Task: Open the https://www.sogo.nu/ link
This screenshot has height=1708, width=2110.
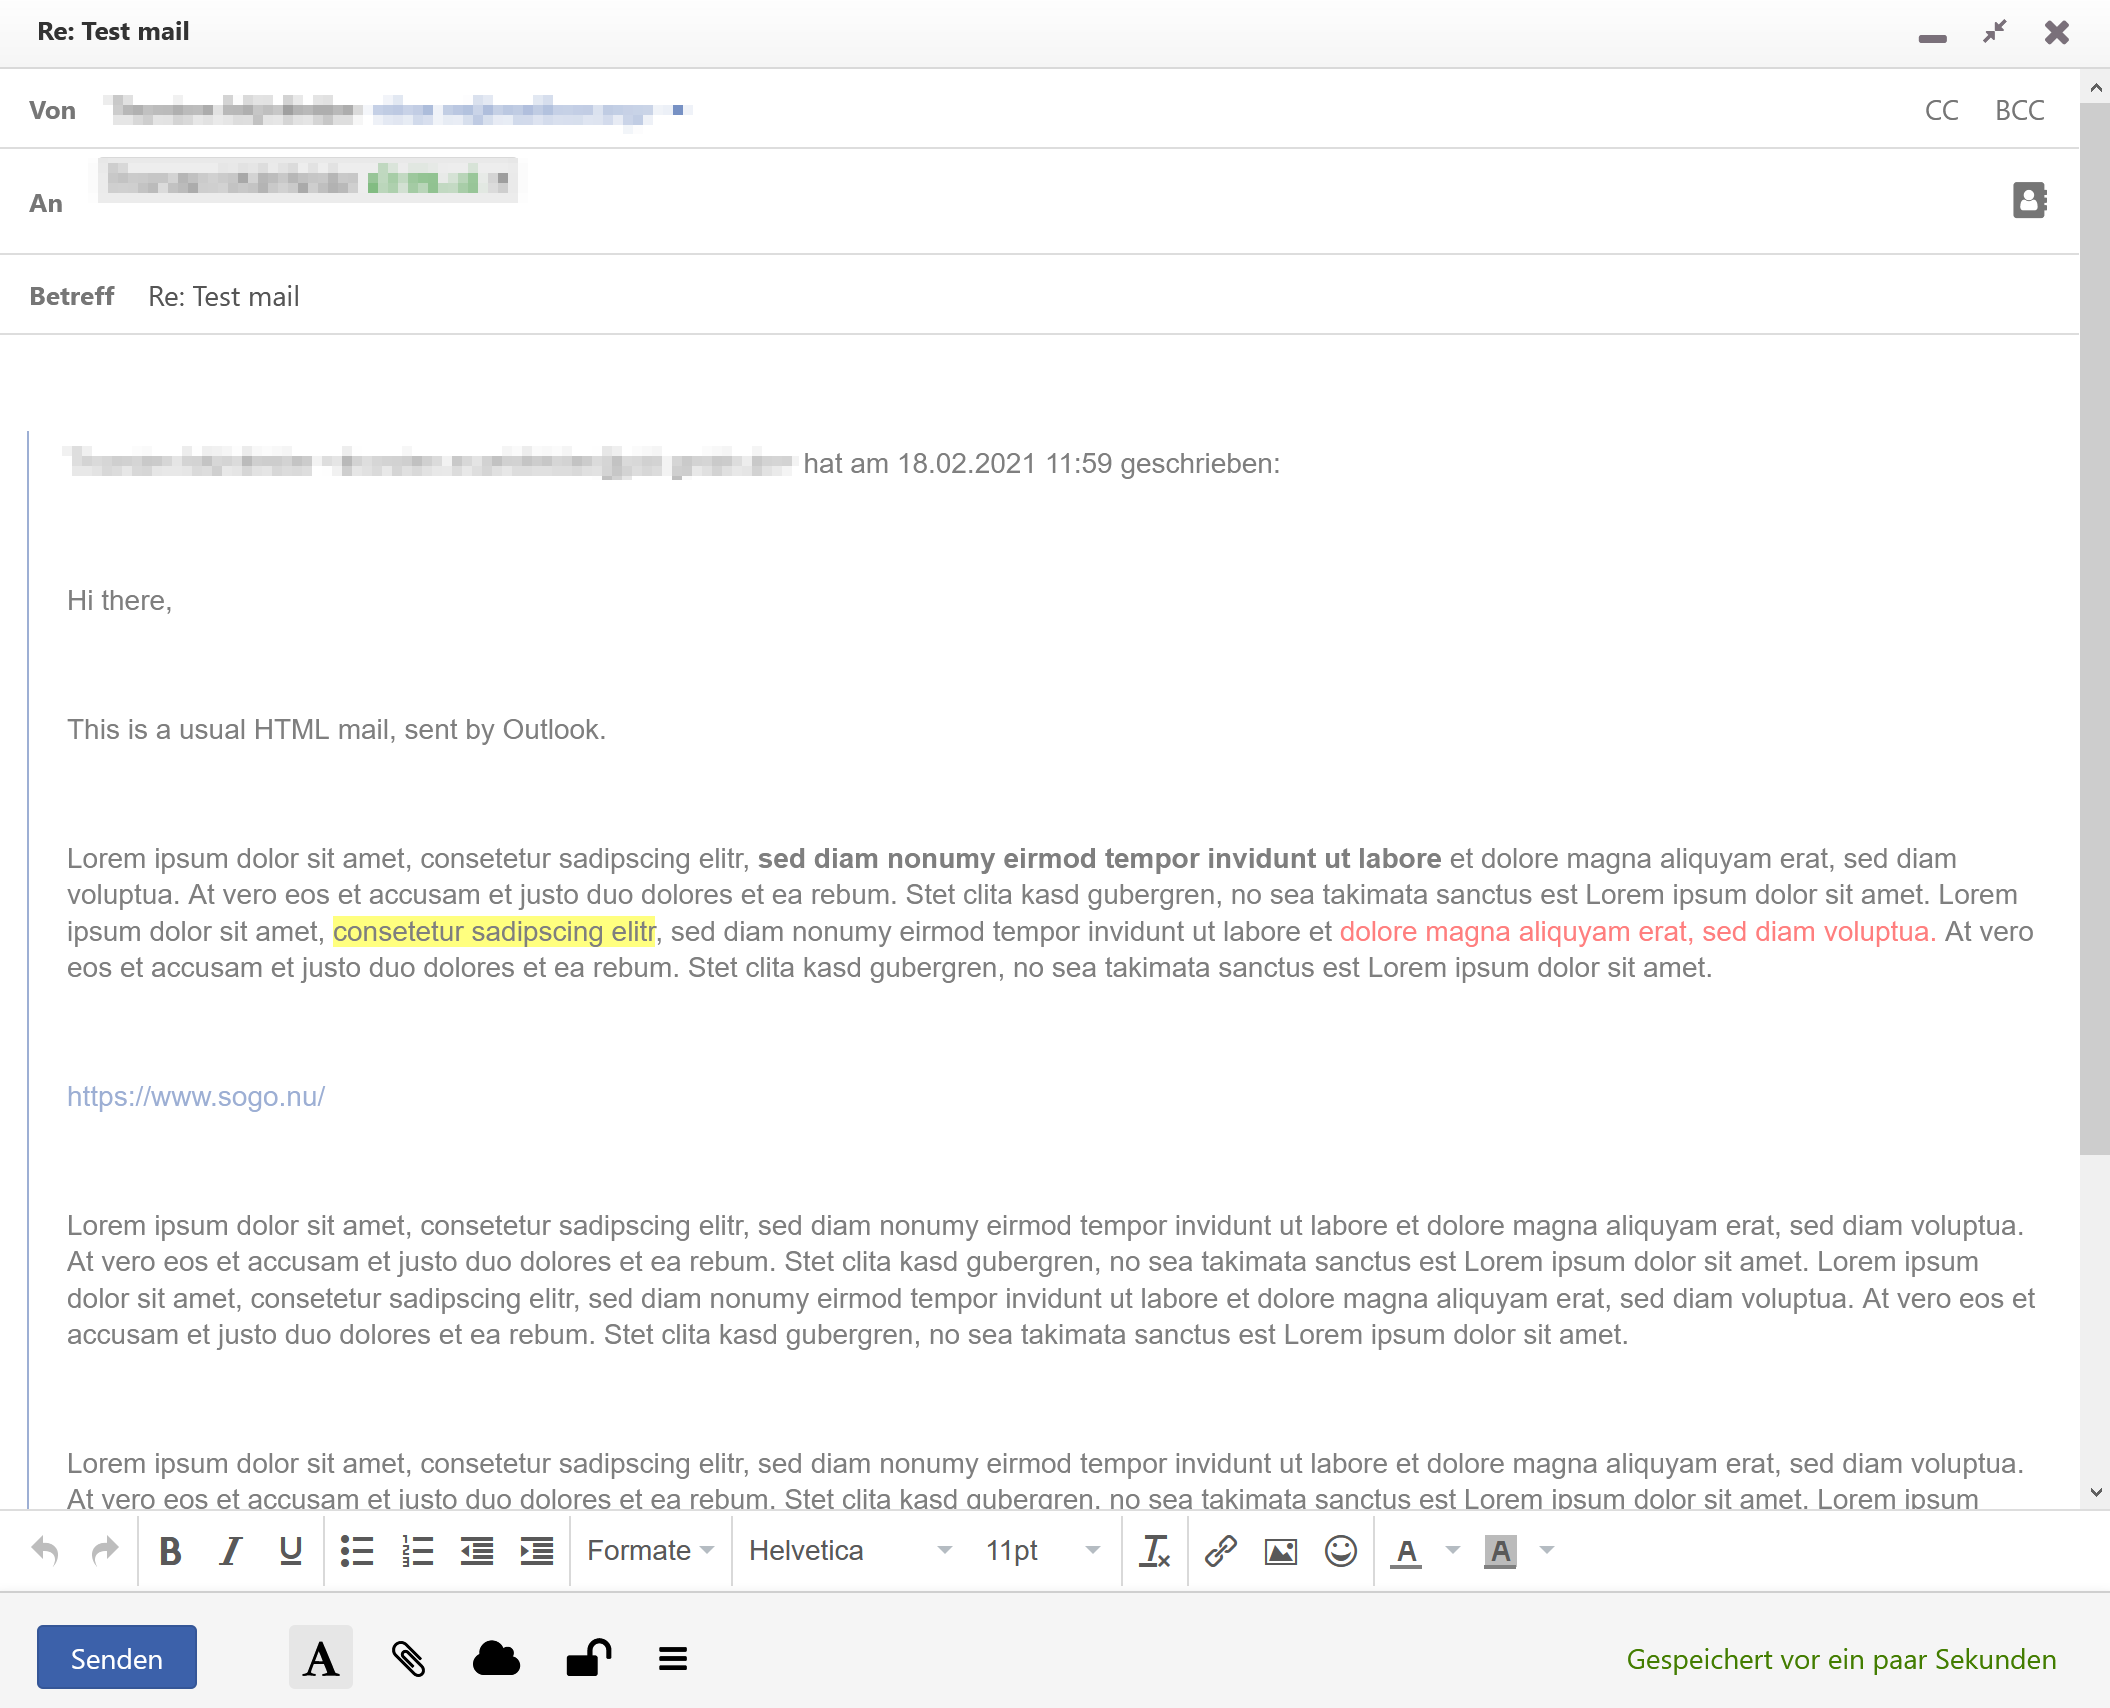Action: coord(196,1097)
